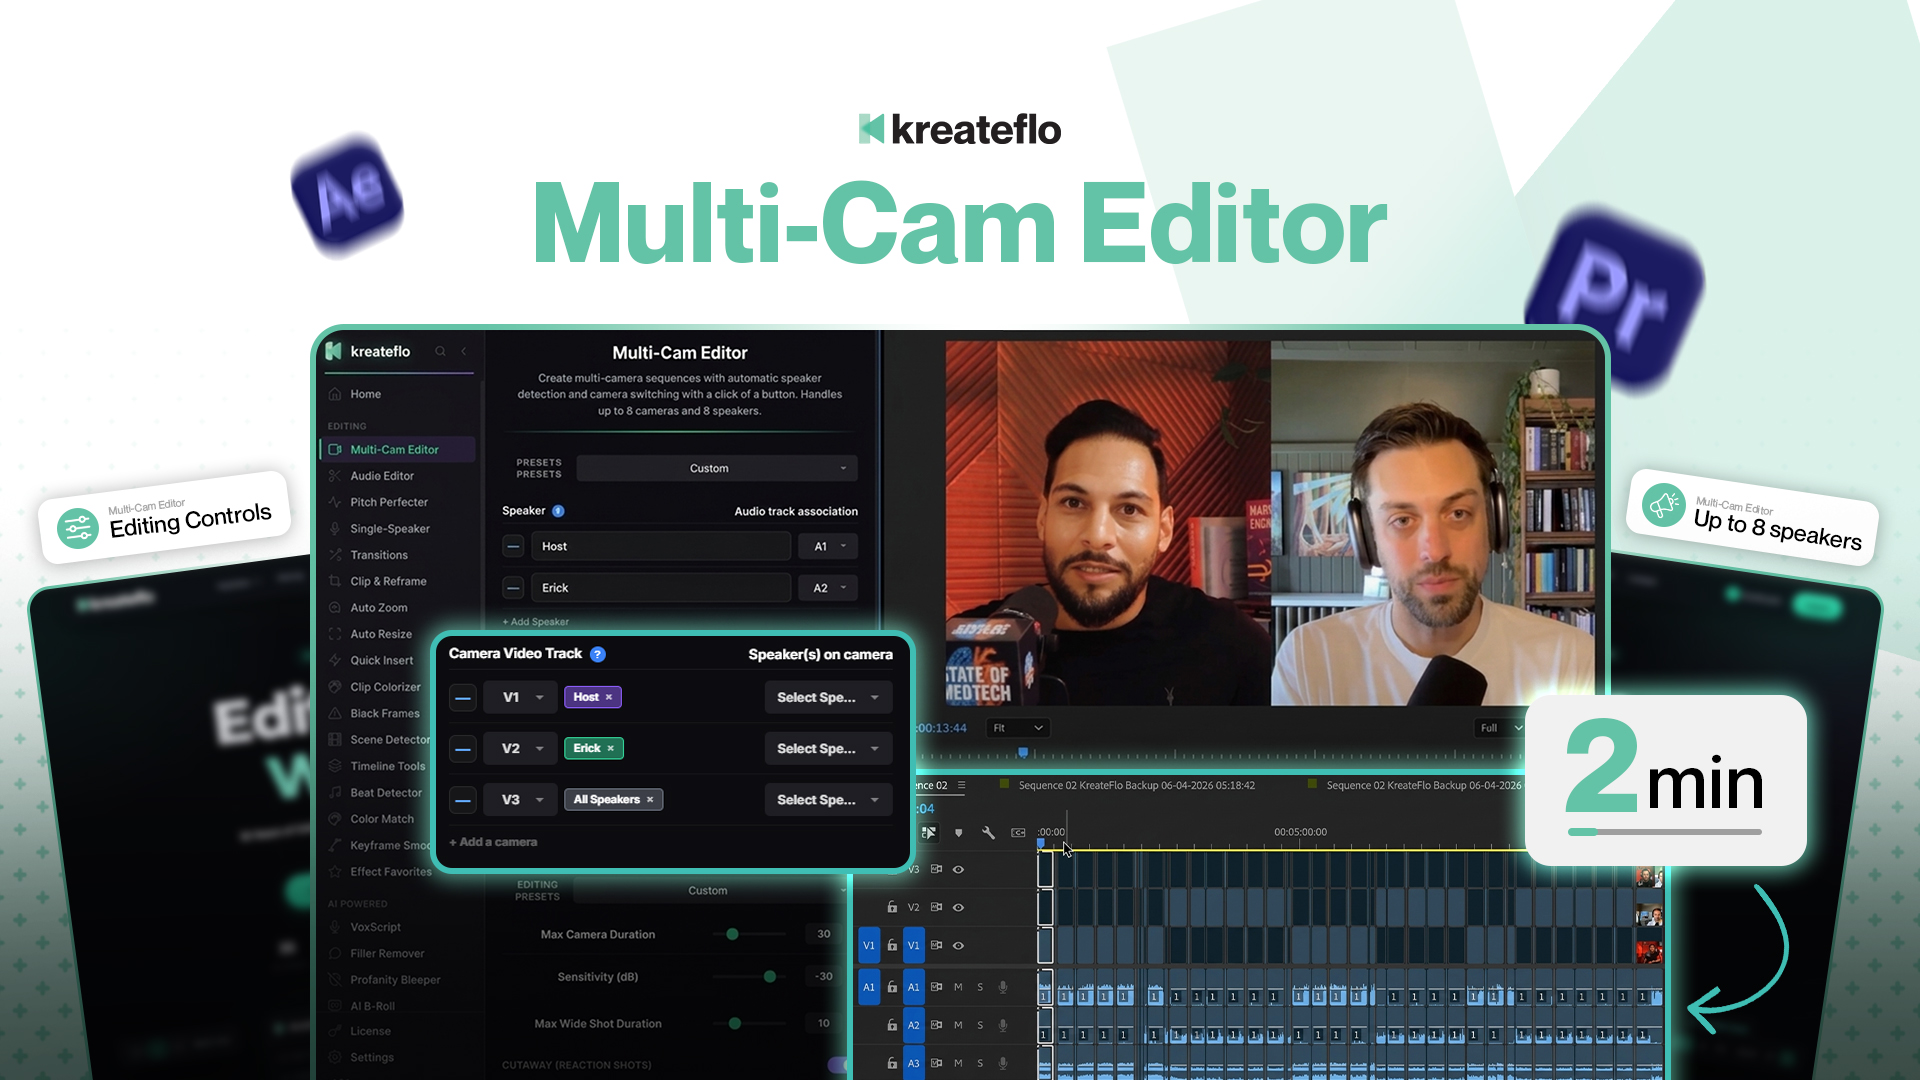Click the + Add Speaker link
This screenshot has width=1920, height=1080.
coord(535,622)
